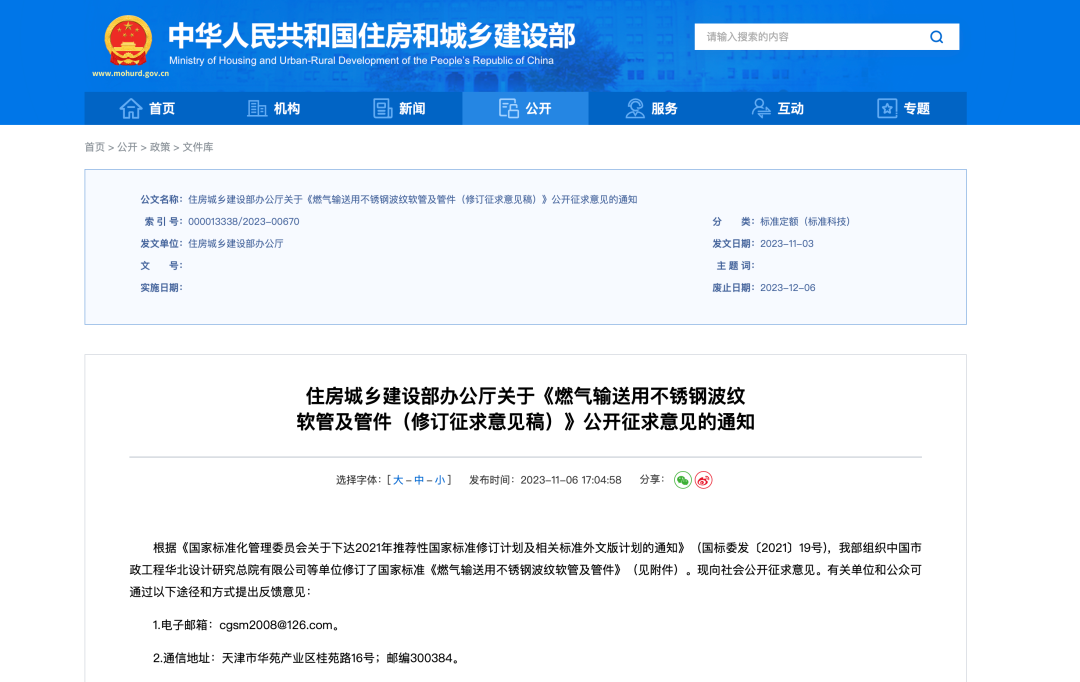
Task: Click the star icon beside 专题
Action: pyautogui.click(x=886, y=108)
